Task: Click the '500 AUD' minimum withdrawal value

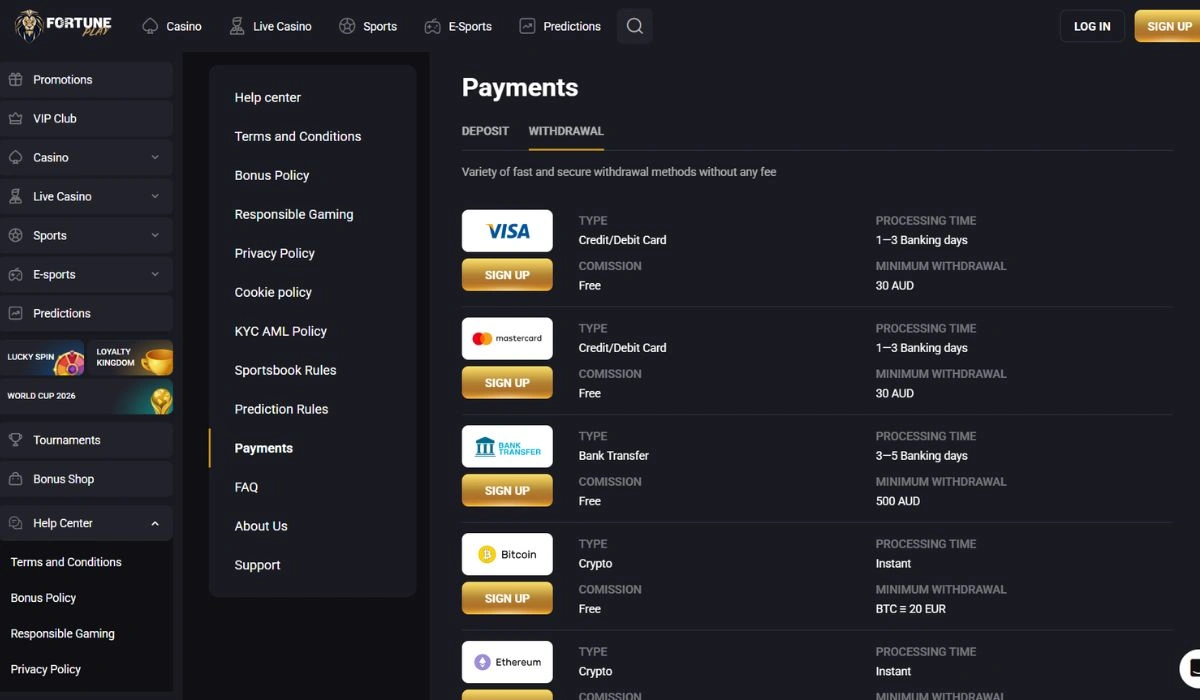Action: (x=898, y=501)
